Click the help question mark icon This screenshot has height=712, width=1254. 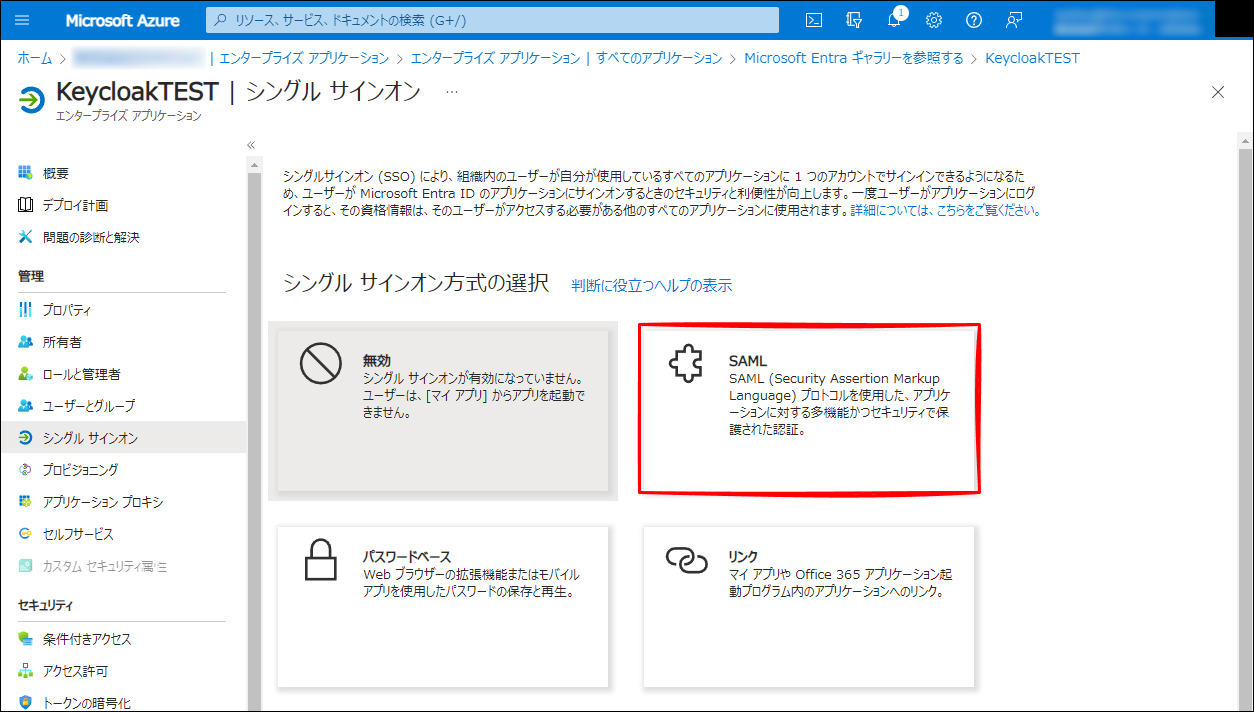(x=974, y=20)
